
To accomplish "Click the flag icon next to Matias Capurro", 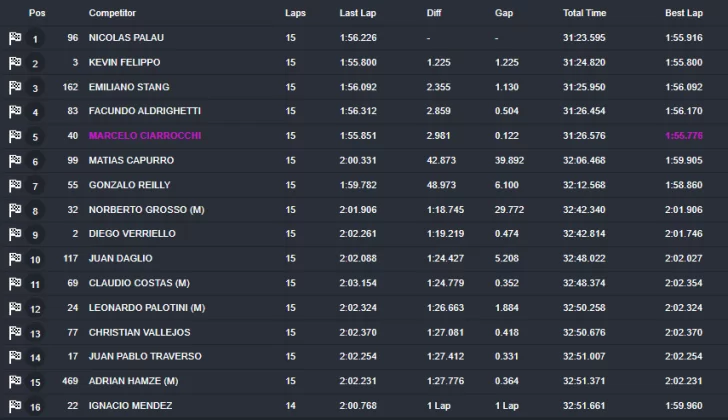I will [15, 161].
